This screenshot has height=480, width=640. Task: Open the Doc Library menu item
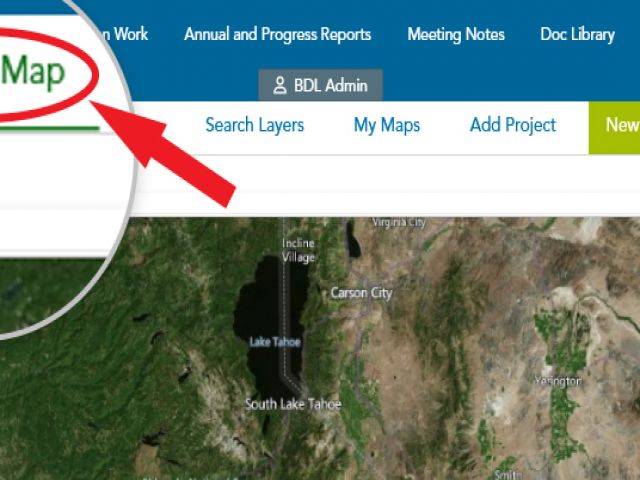[x=578, y=34]
